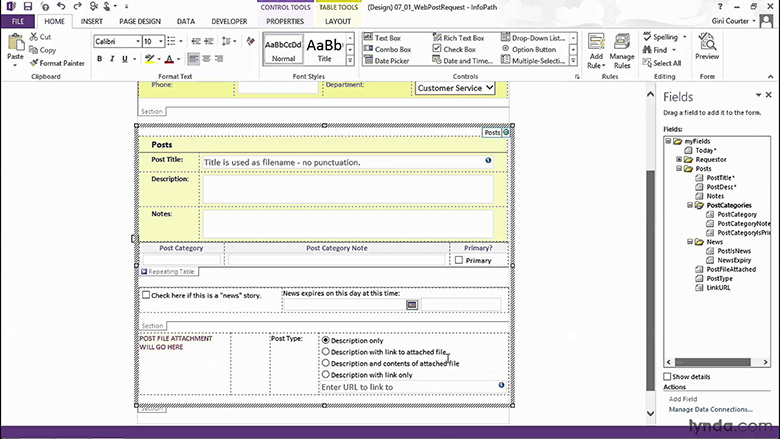The image size is (780, 439).
Task: Check the 'news story' checkbox
Action: [146, 296]
